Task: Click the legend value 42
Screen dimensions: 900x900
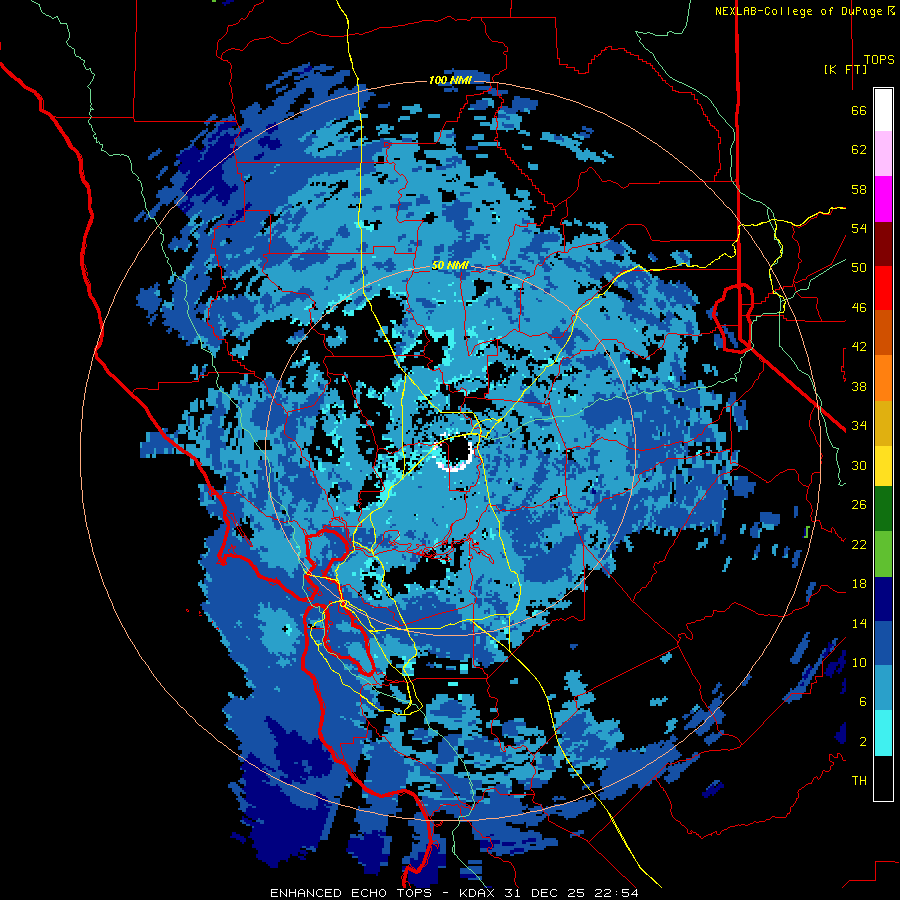Action: 859,347
